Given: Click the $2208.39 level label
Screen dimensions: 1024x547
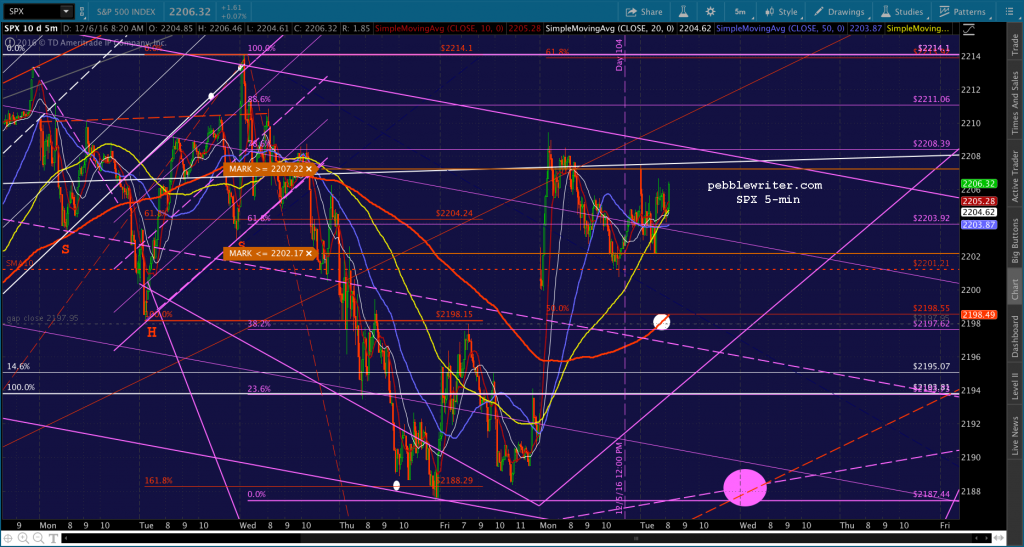Looking at the screenshot, I should (x=931, y=144).
